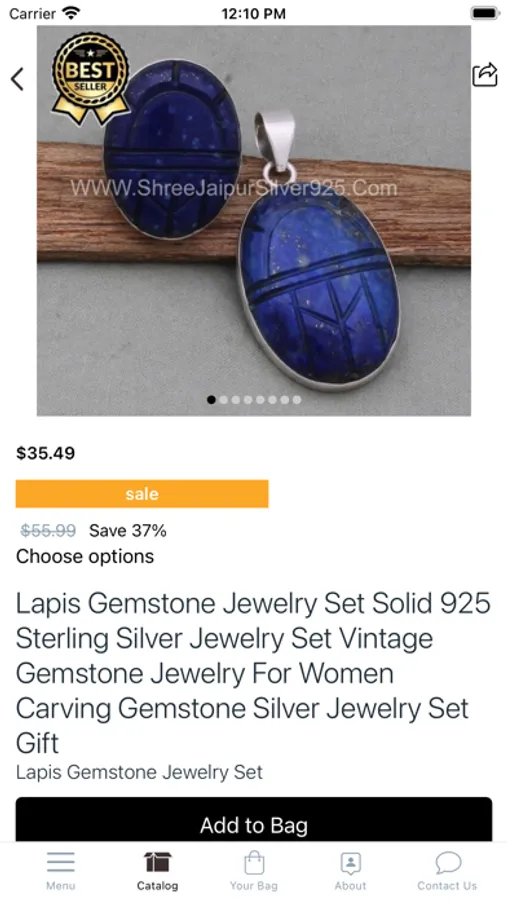Open the share icon
The image size is (507, 900).
coord(485,75)
